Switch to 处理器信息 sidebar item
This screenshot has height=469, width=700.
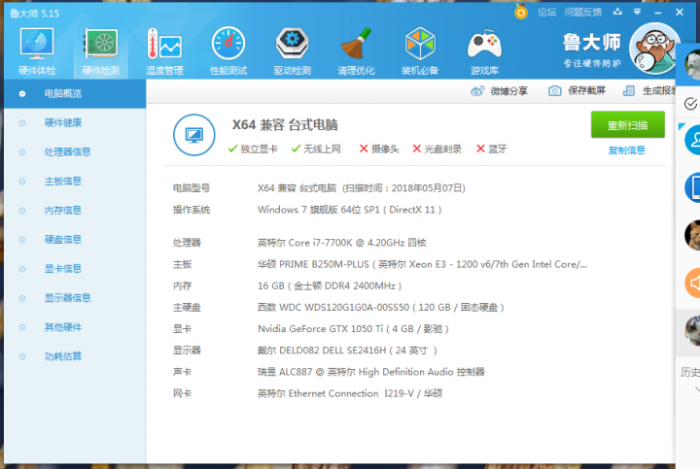68,152
